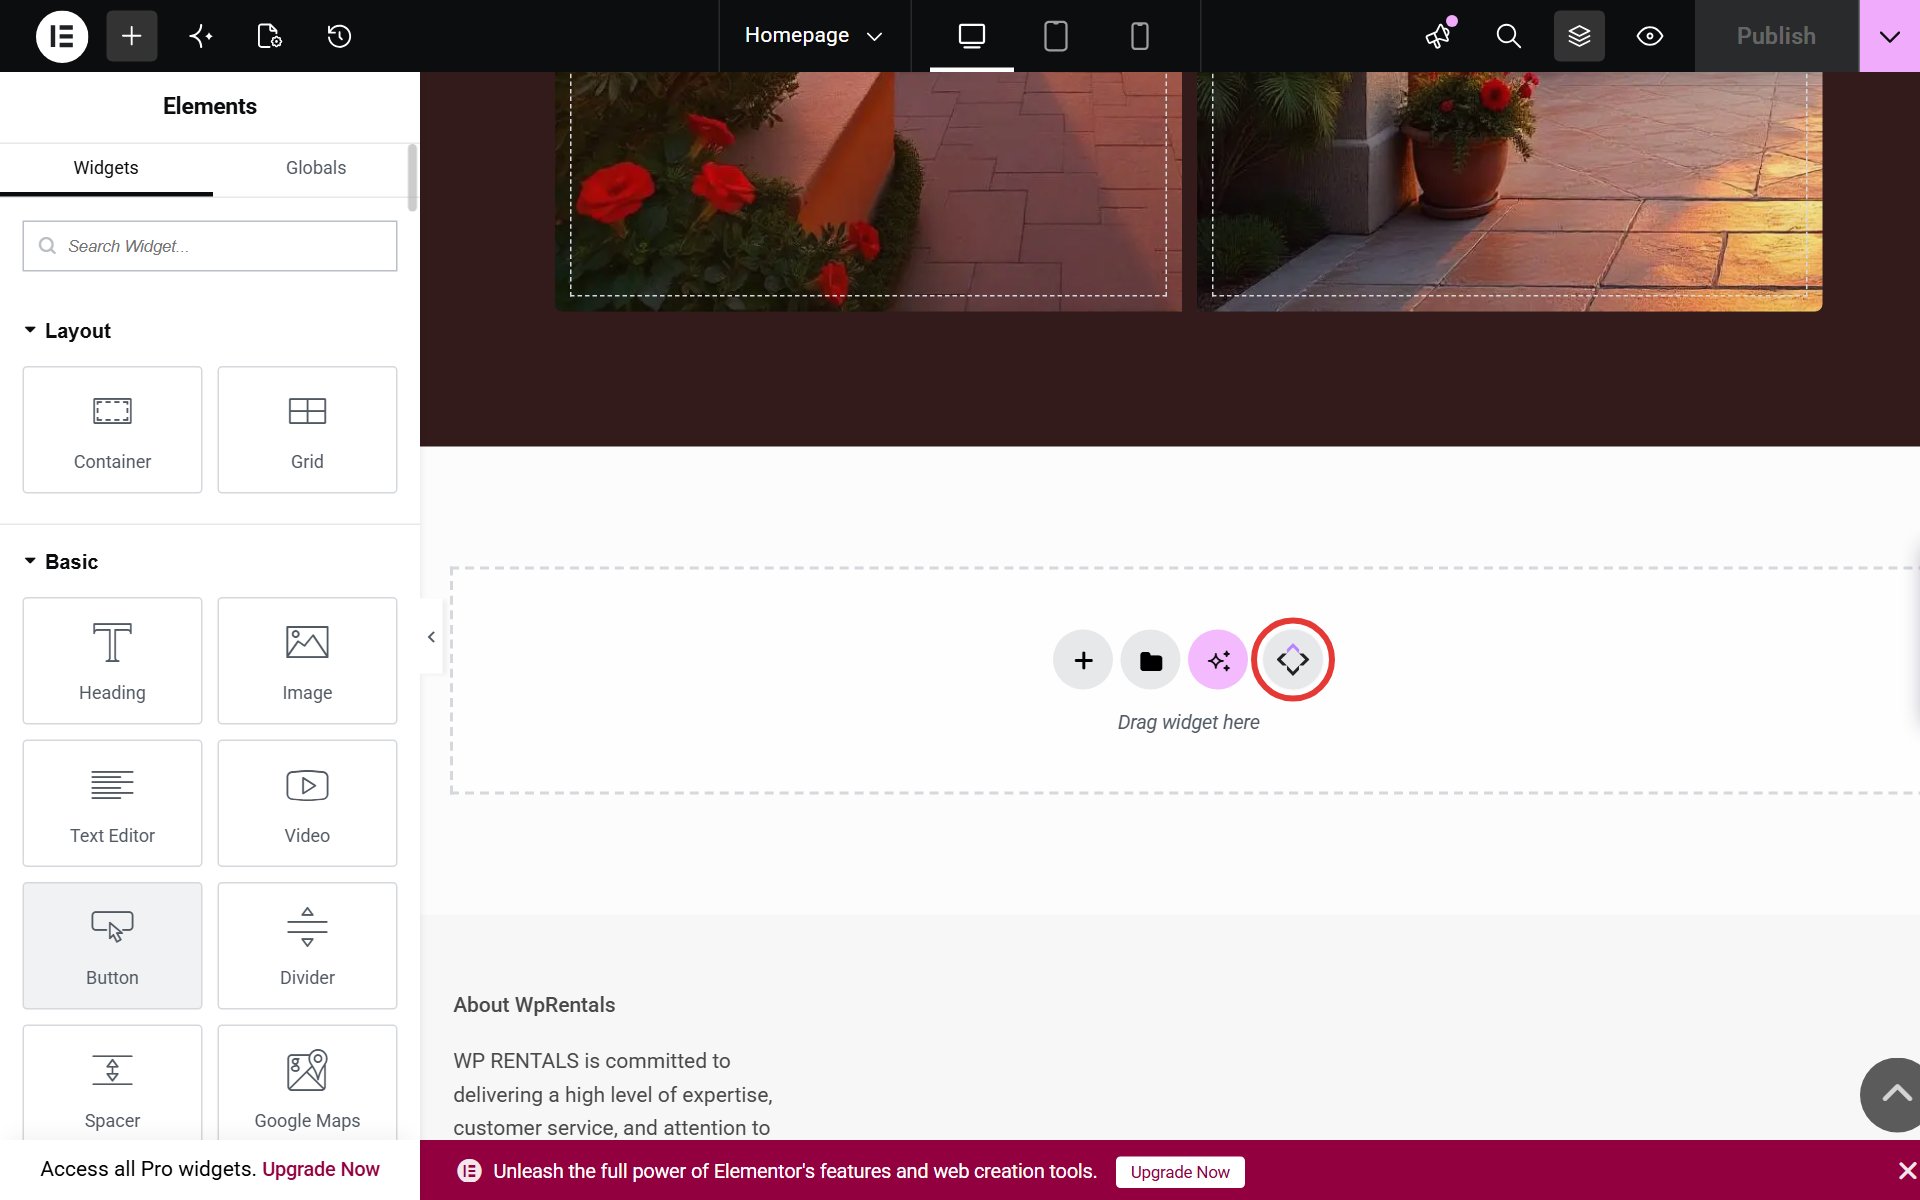Click the circled diamond arrows button
1920x1200 pixels.
(x=1293, y=660)
